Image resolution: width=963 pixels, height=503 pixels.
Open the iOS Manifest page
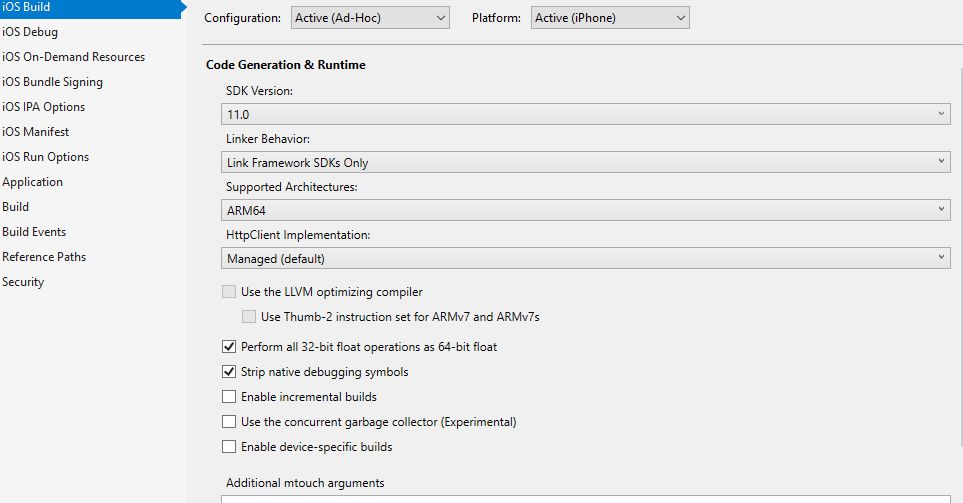click(36, 132)
